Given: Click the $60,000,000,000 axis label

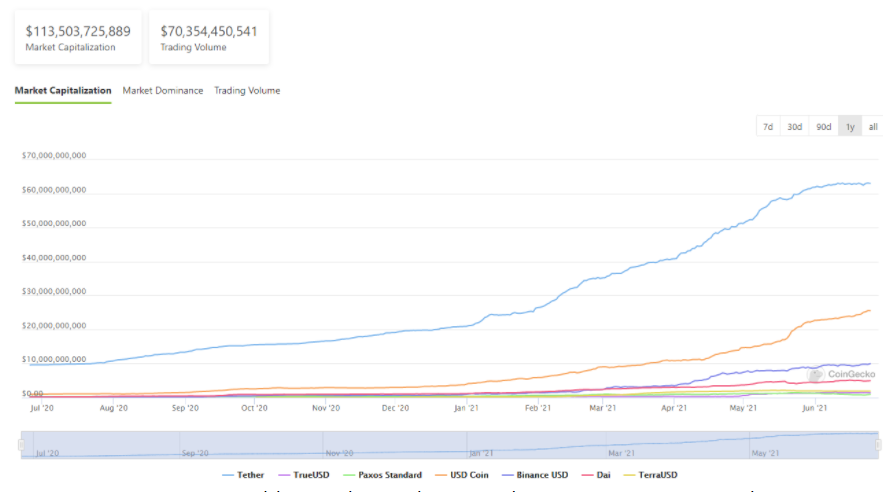Looking at the screenshot, I should click(x=54, y=190).
